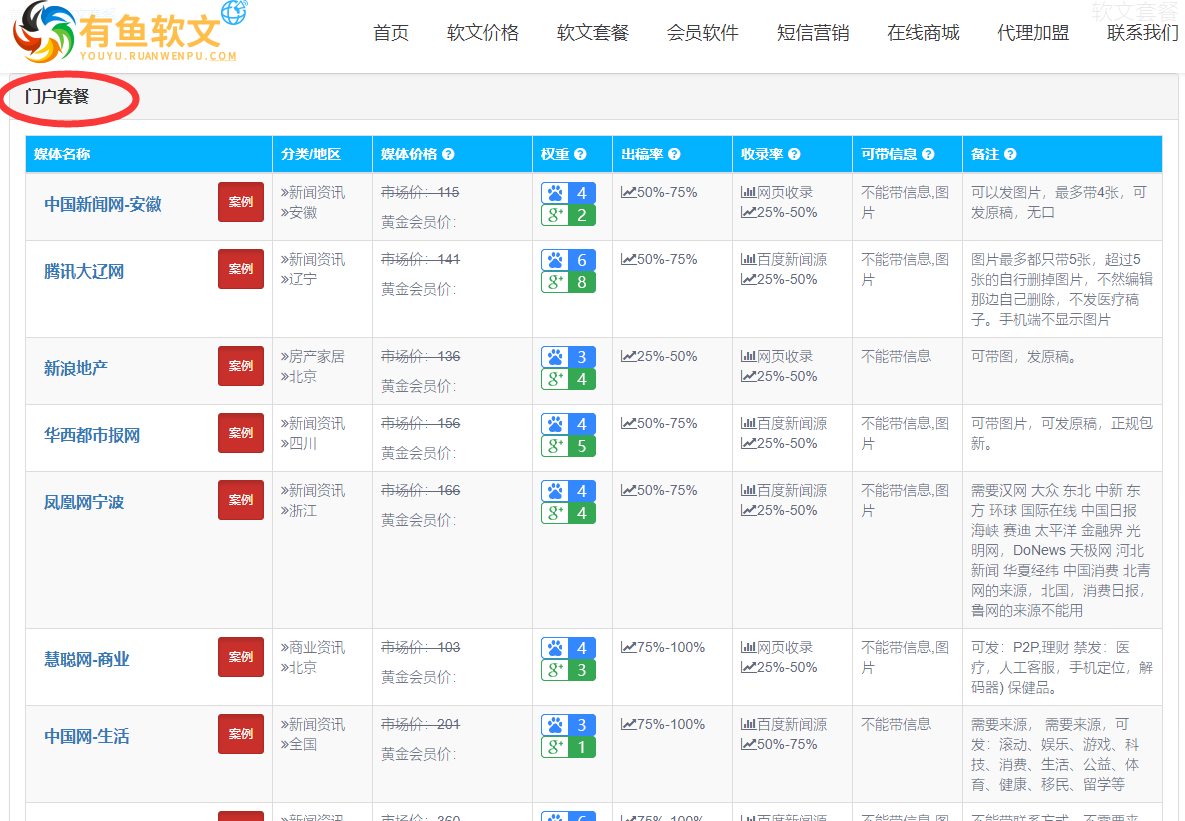
Task: Click green weight badge for 凤凰网宁波
Action: (x=568, y=513)
